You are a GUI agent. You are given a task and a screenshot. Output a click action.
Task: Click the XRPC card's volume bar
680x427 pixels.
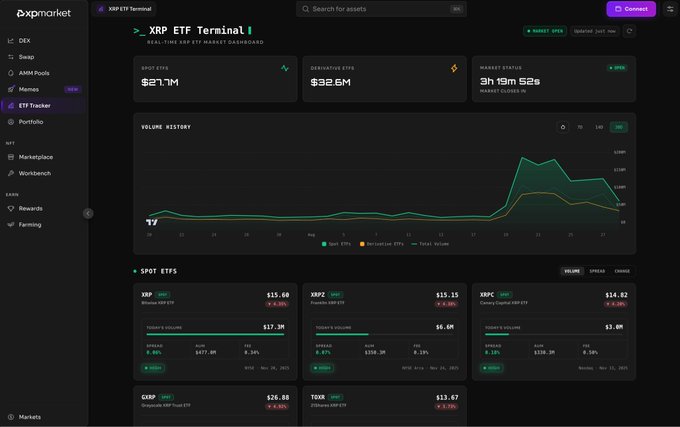pos(554,334)
